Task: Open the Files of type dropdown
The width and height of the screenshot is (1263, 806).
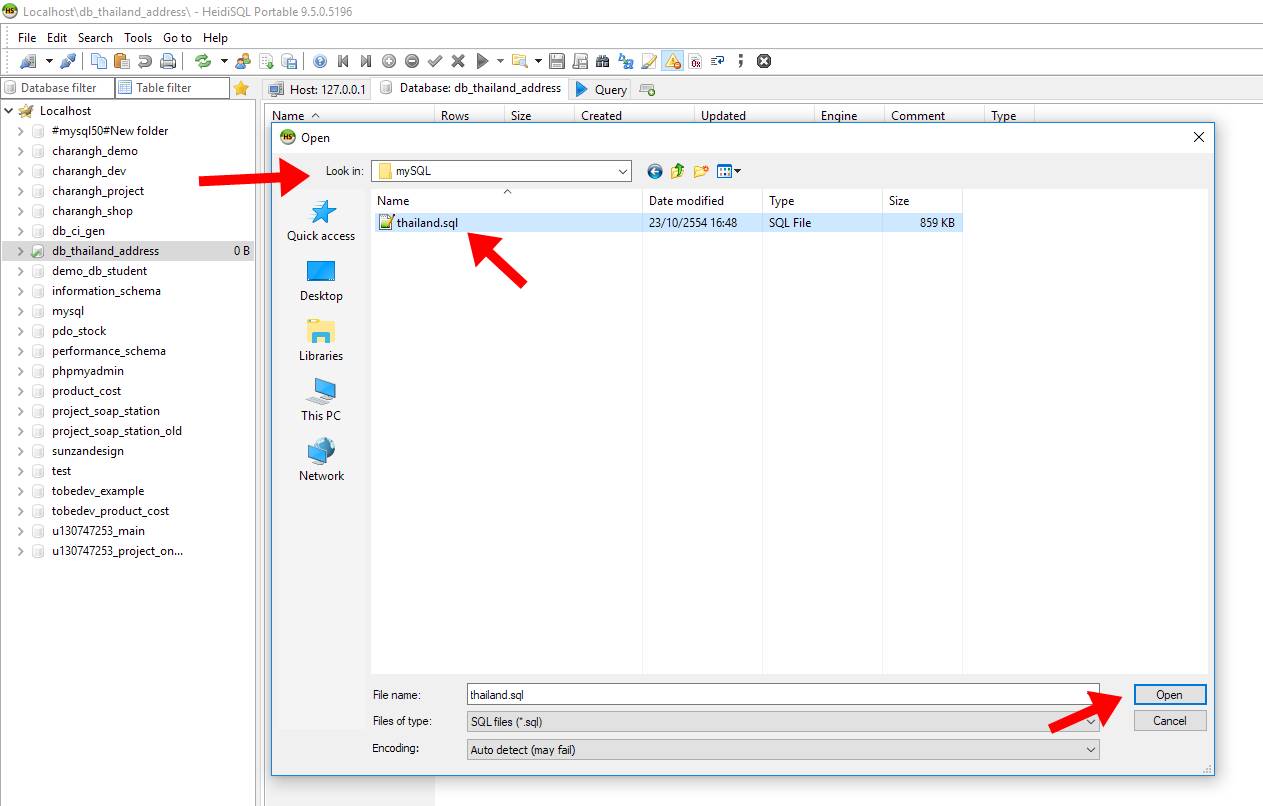Action: tap(1091, 721)
